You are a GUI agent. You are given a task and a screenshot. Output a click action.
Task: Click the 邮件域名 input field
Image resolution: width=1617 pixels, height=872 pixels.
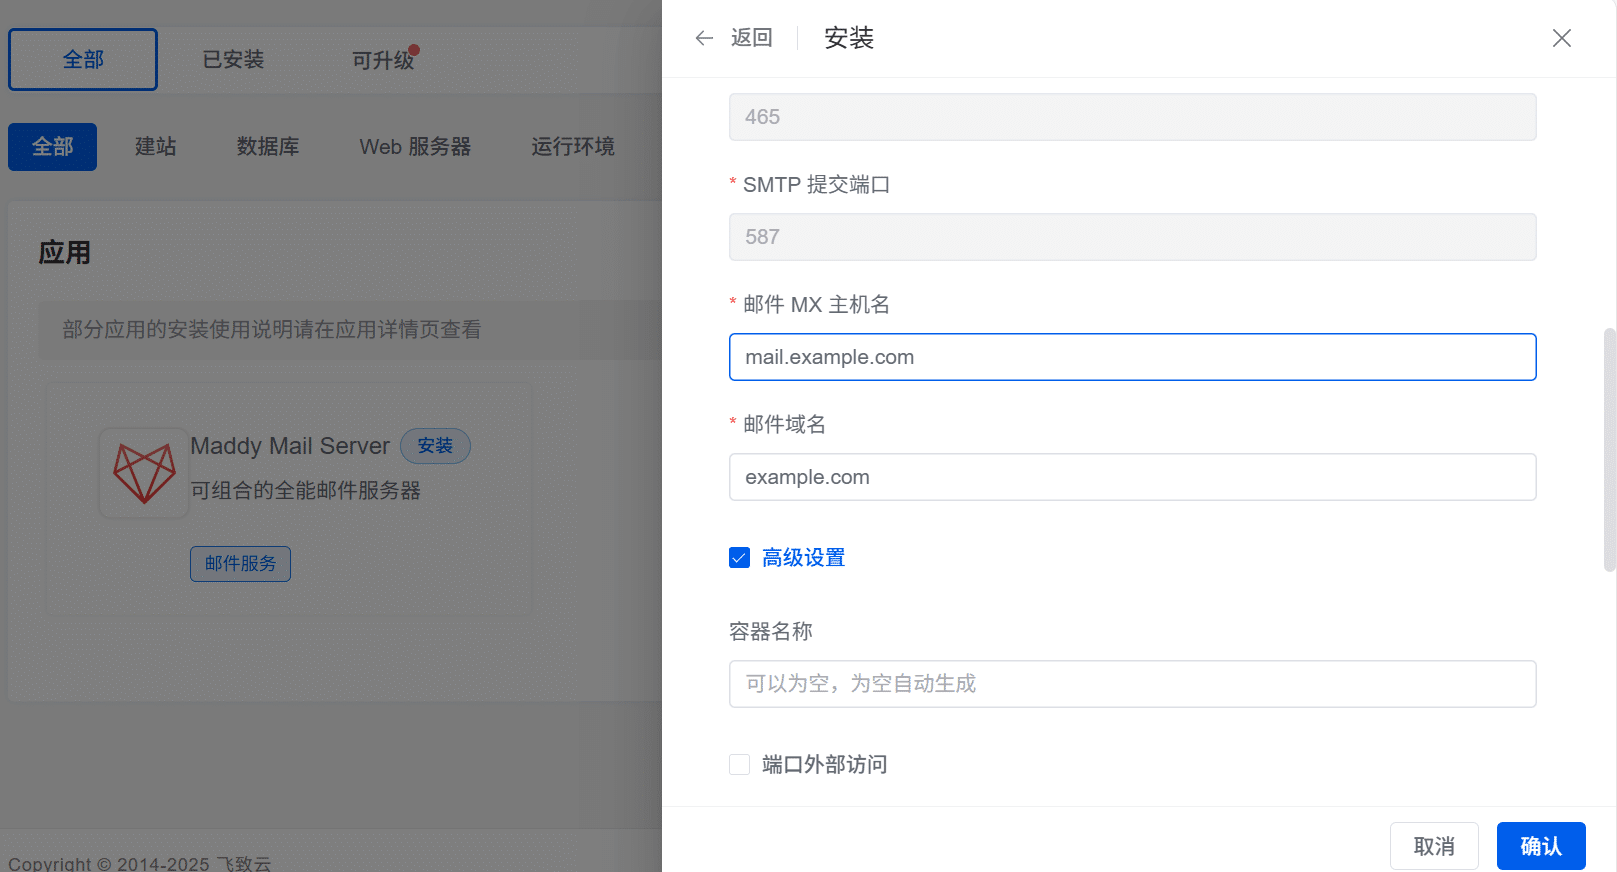click(x=1132, y=477)
